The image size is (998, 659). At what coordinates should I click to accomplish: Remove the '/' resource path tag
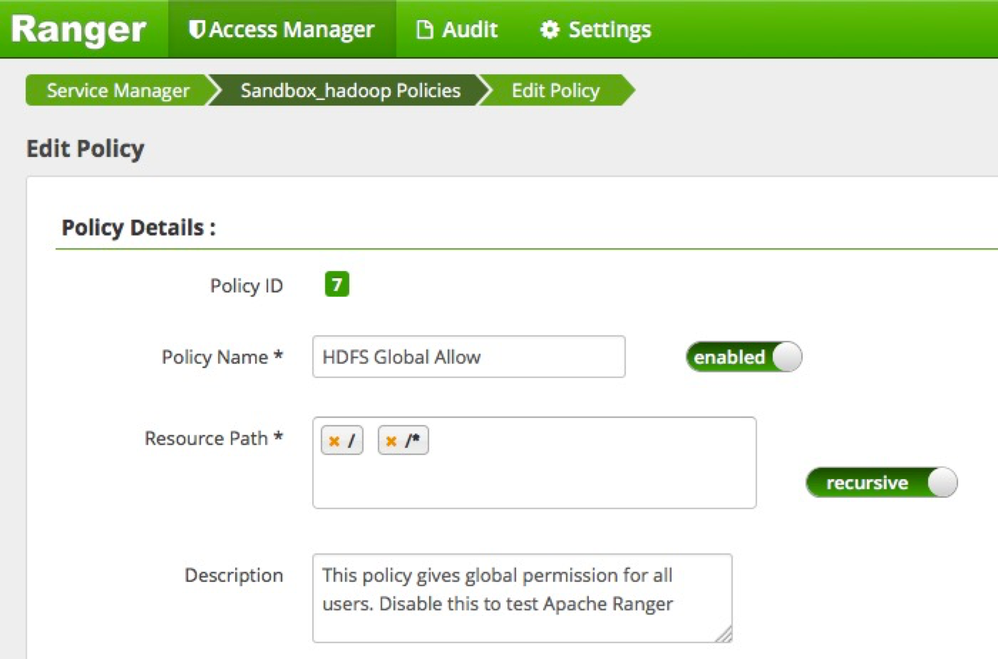click(334, 441)
